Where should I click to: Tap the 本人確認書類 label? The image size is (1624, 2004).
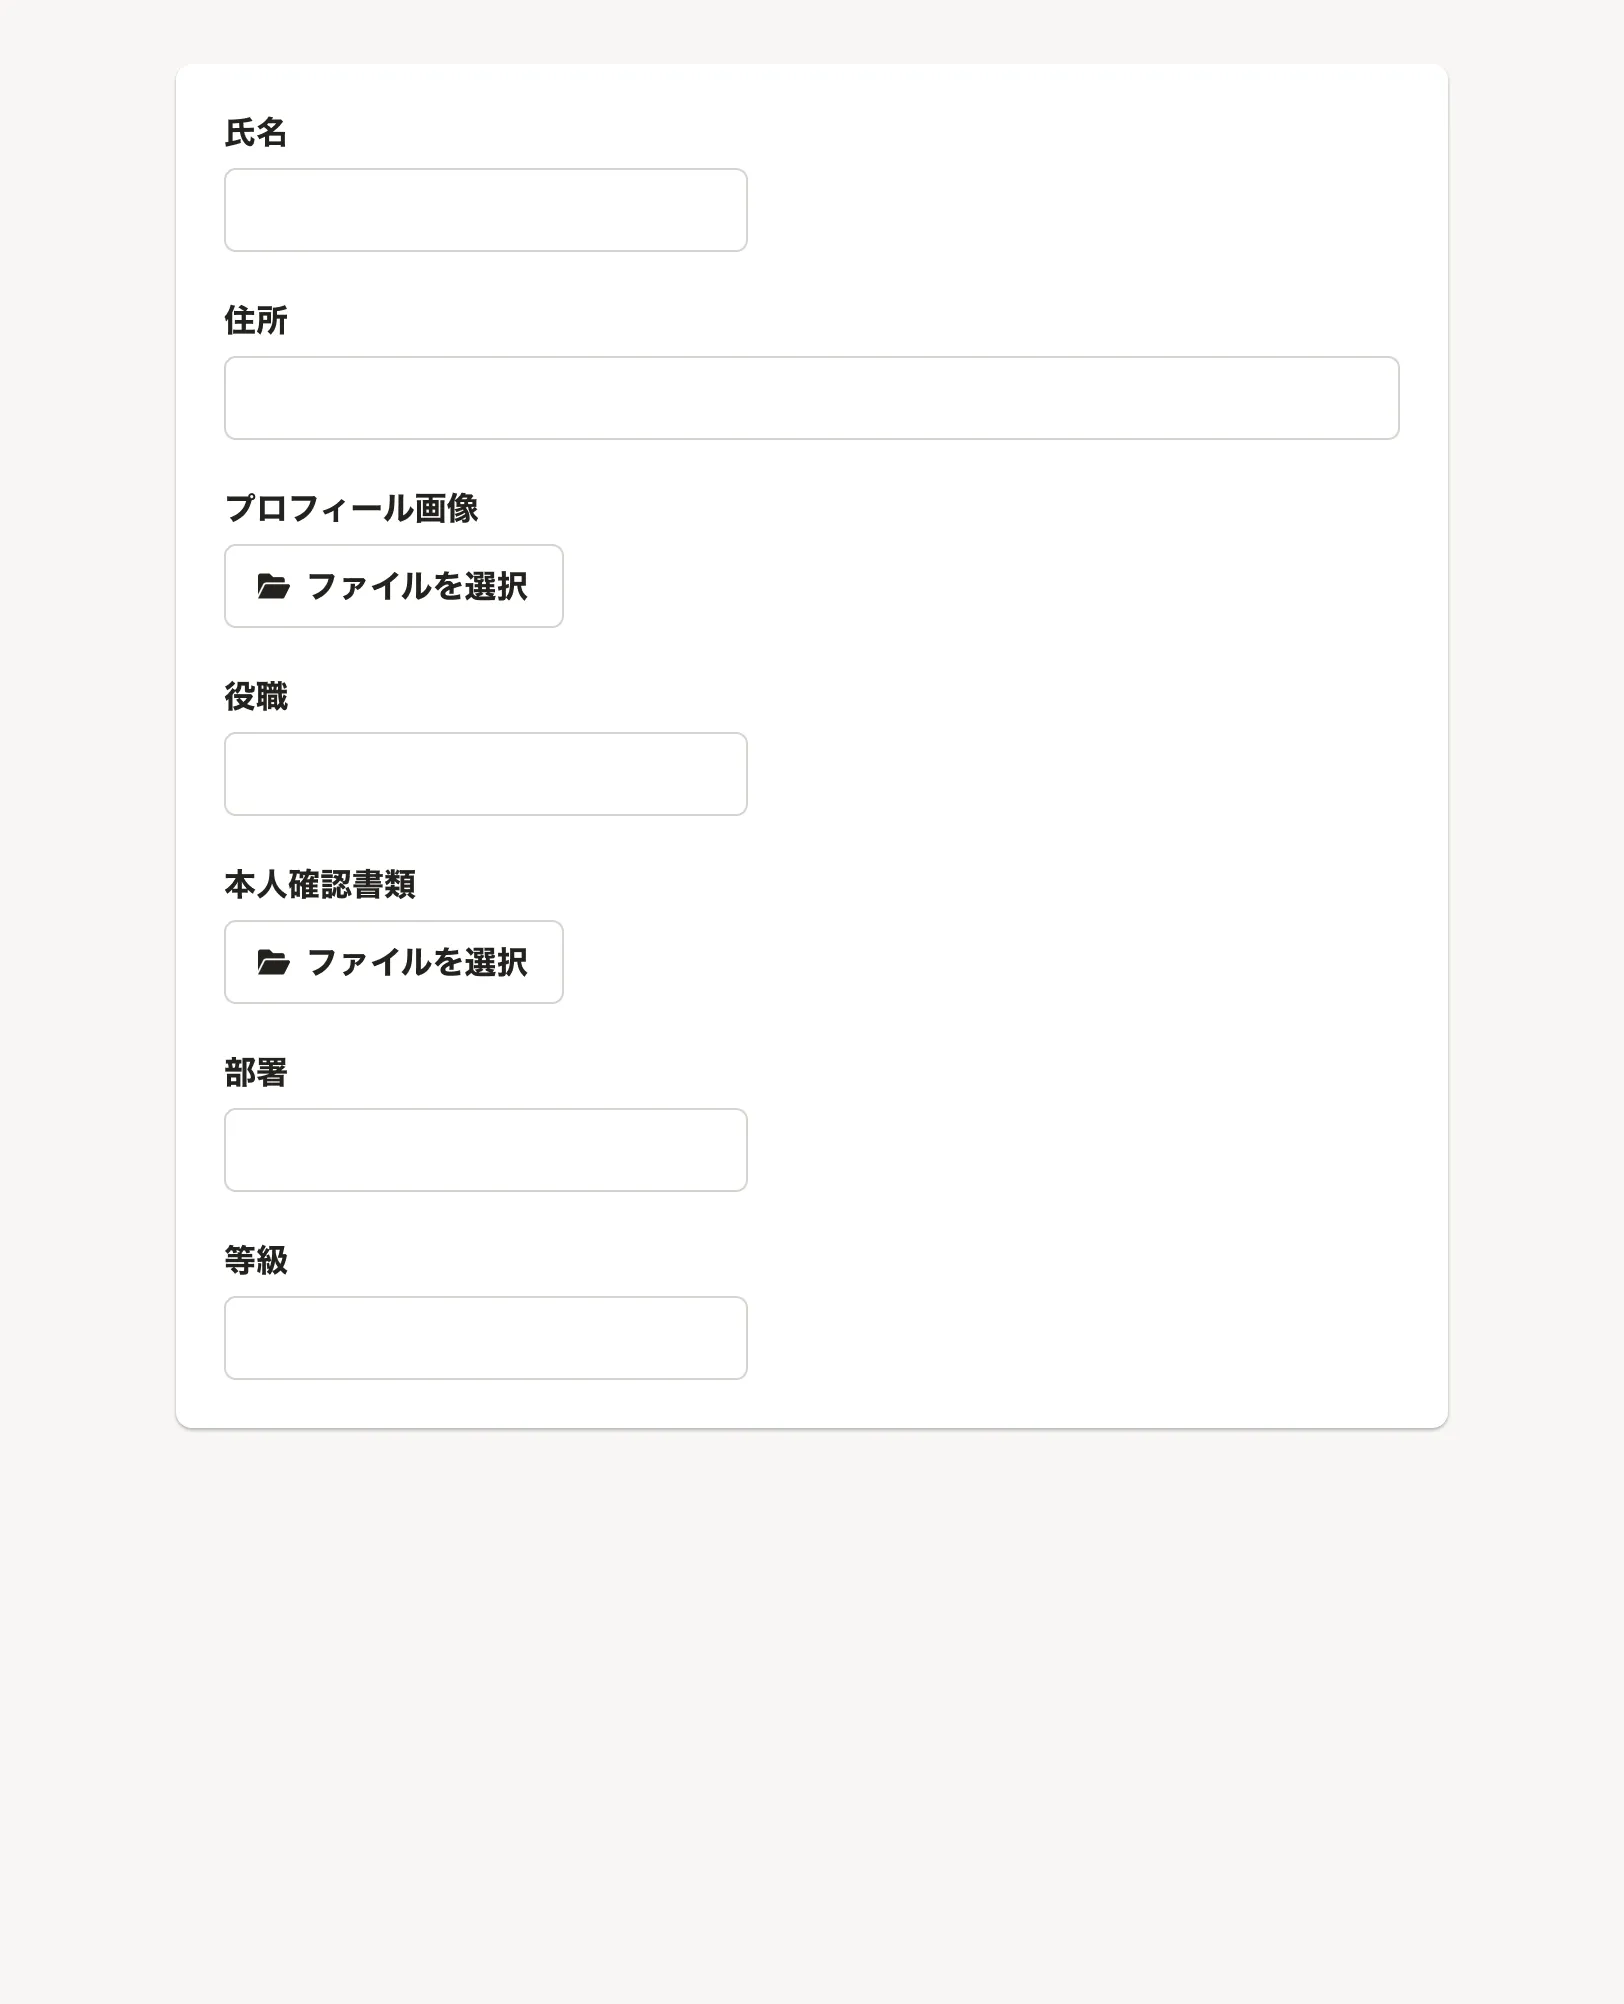click(319, 885)
